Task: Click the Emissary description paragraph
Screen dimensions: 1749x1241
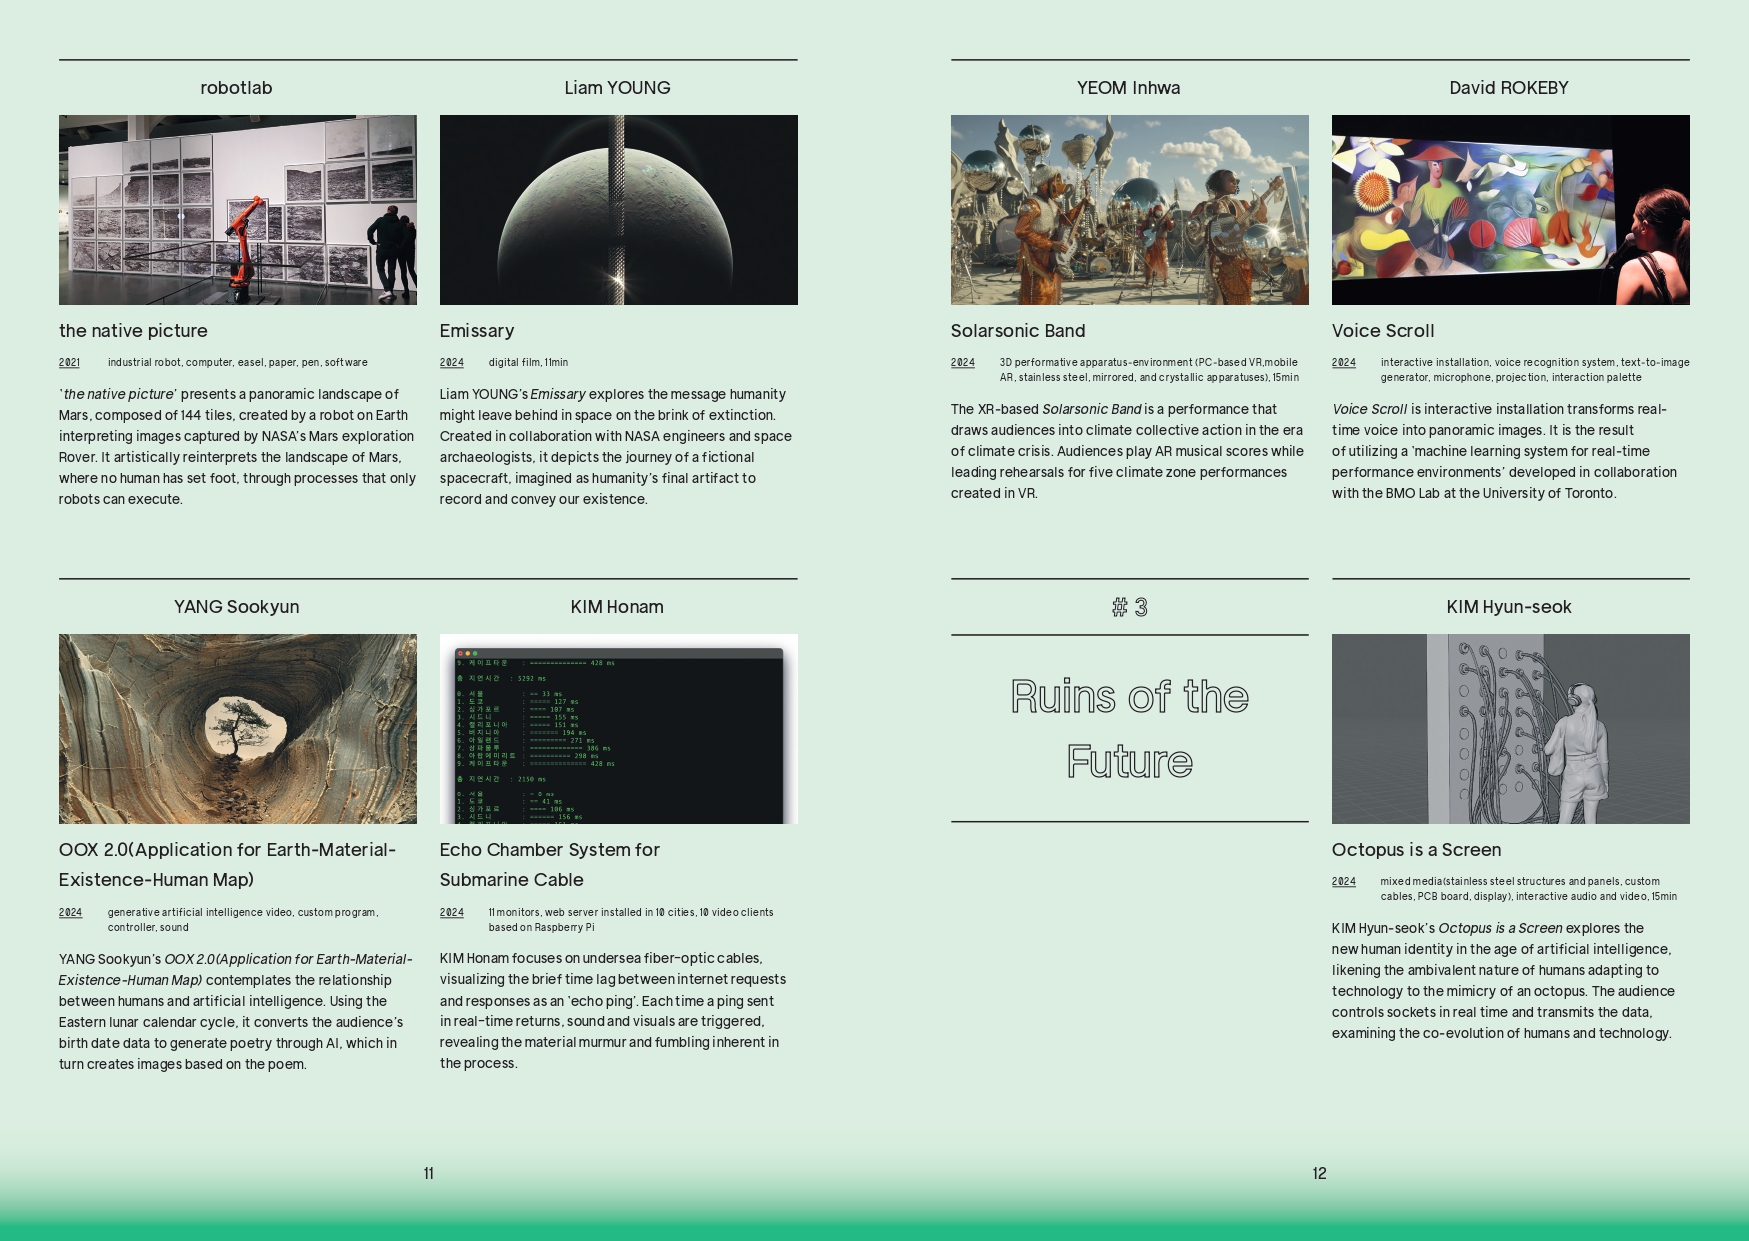Action: click(616, 447)
